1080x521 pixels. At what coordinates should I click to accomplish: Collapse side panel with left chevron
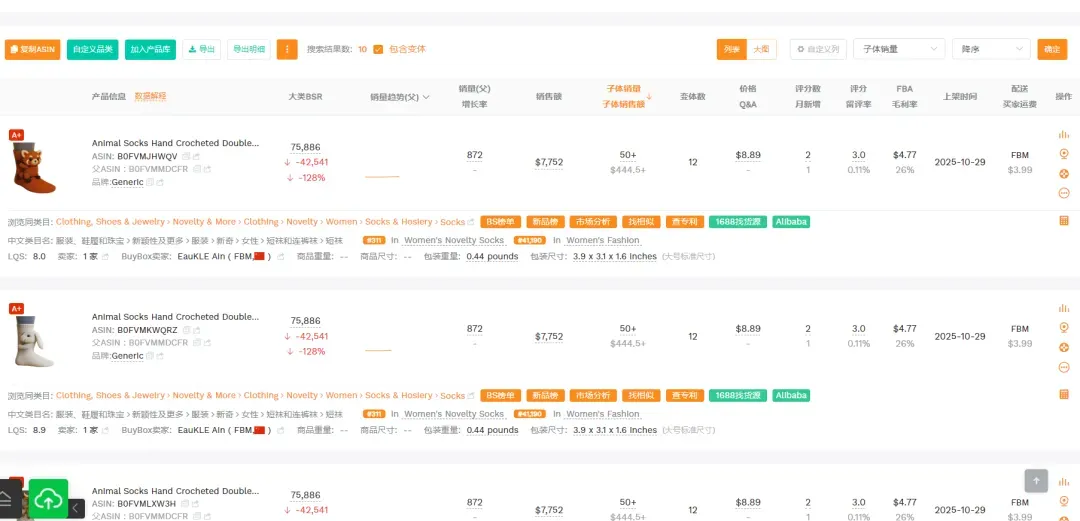coord(76,509)
